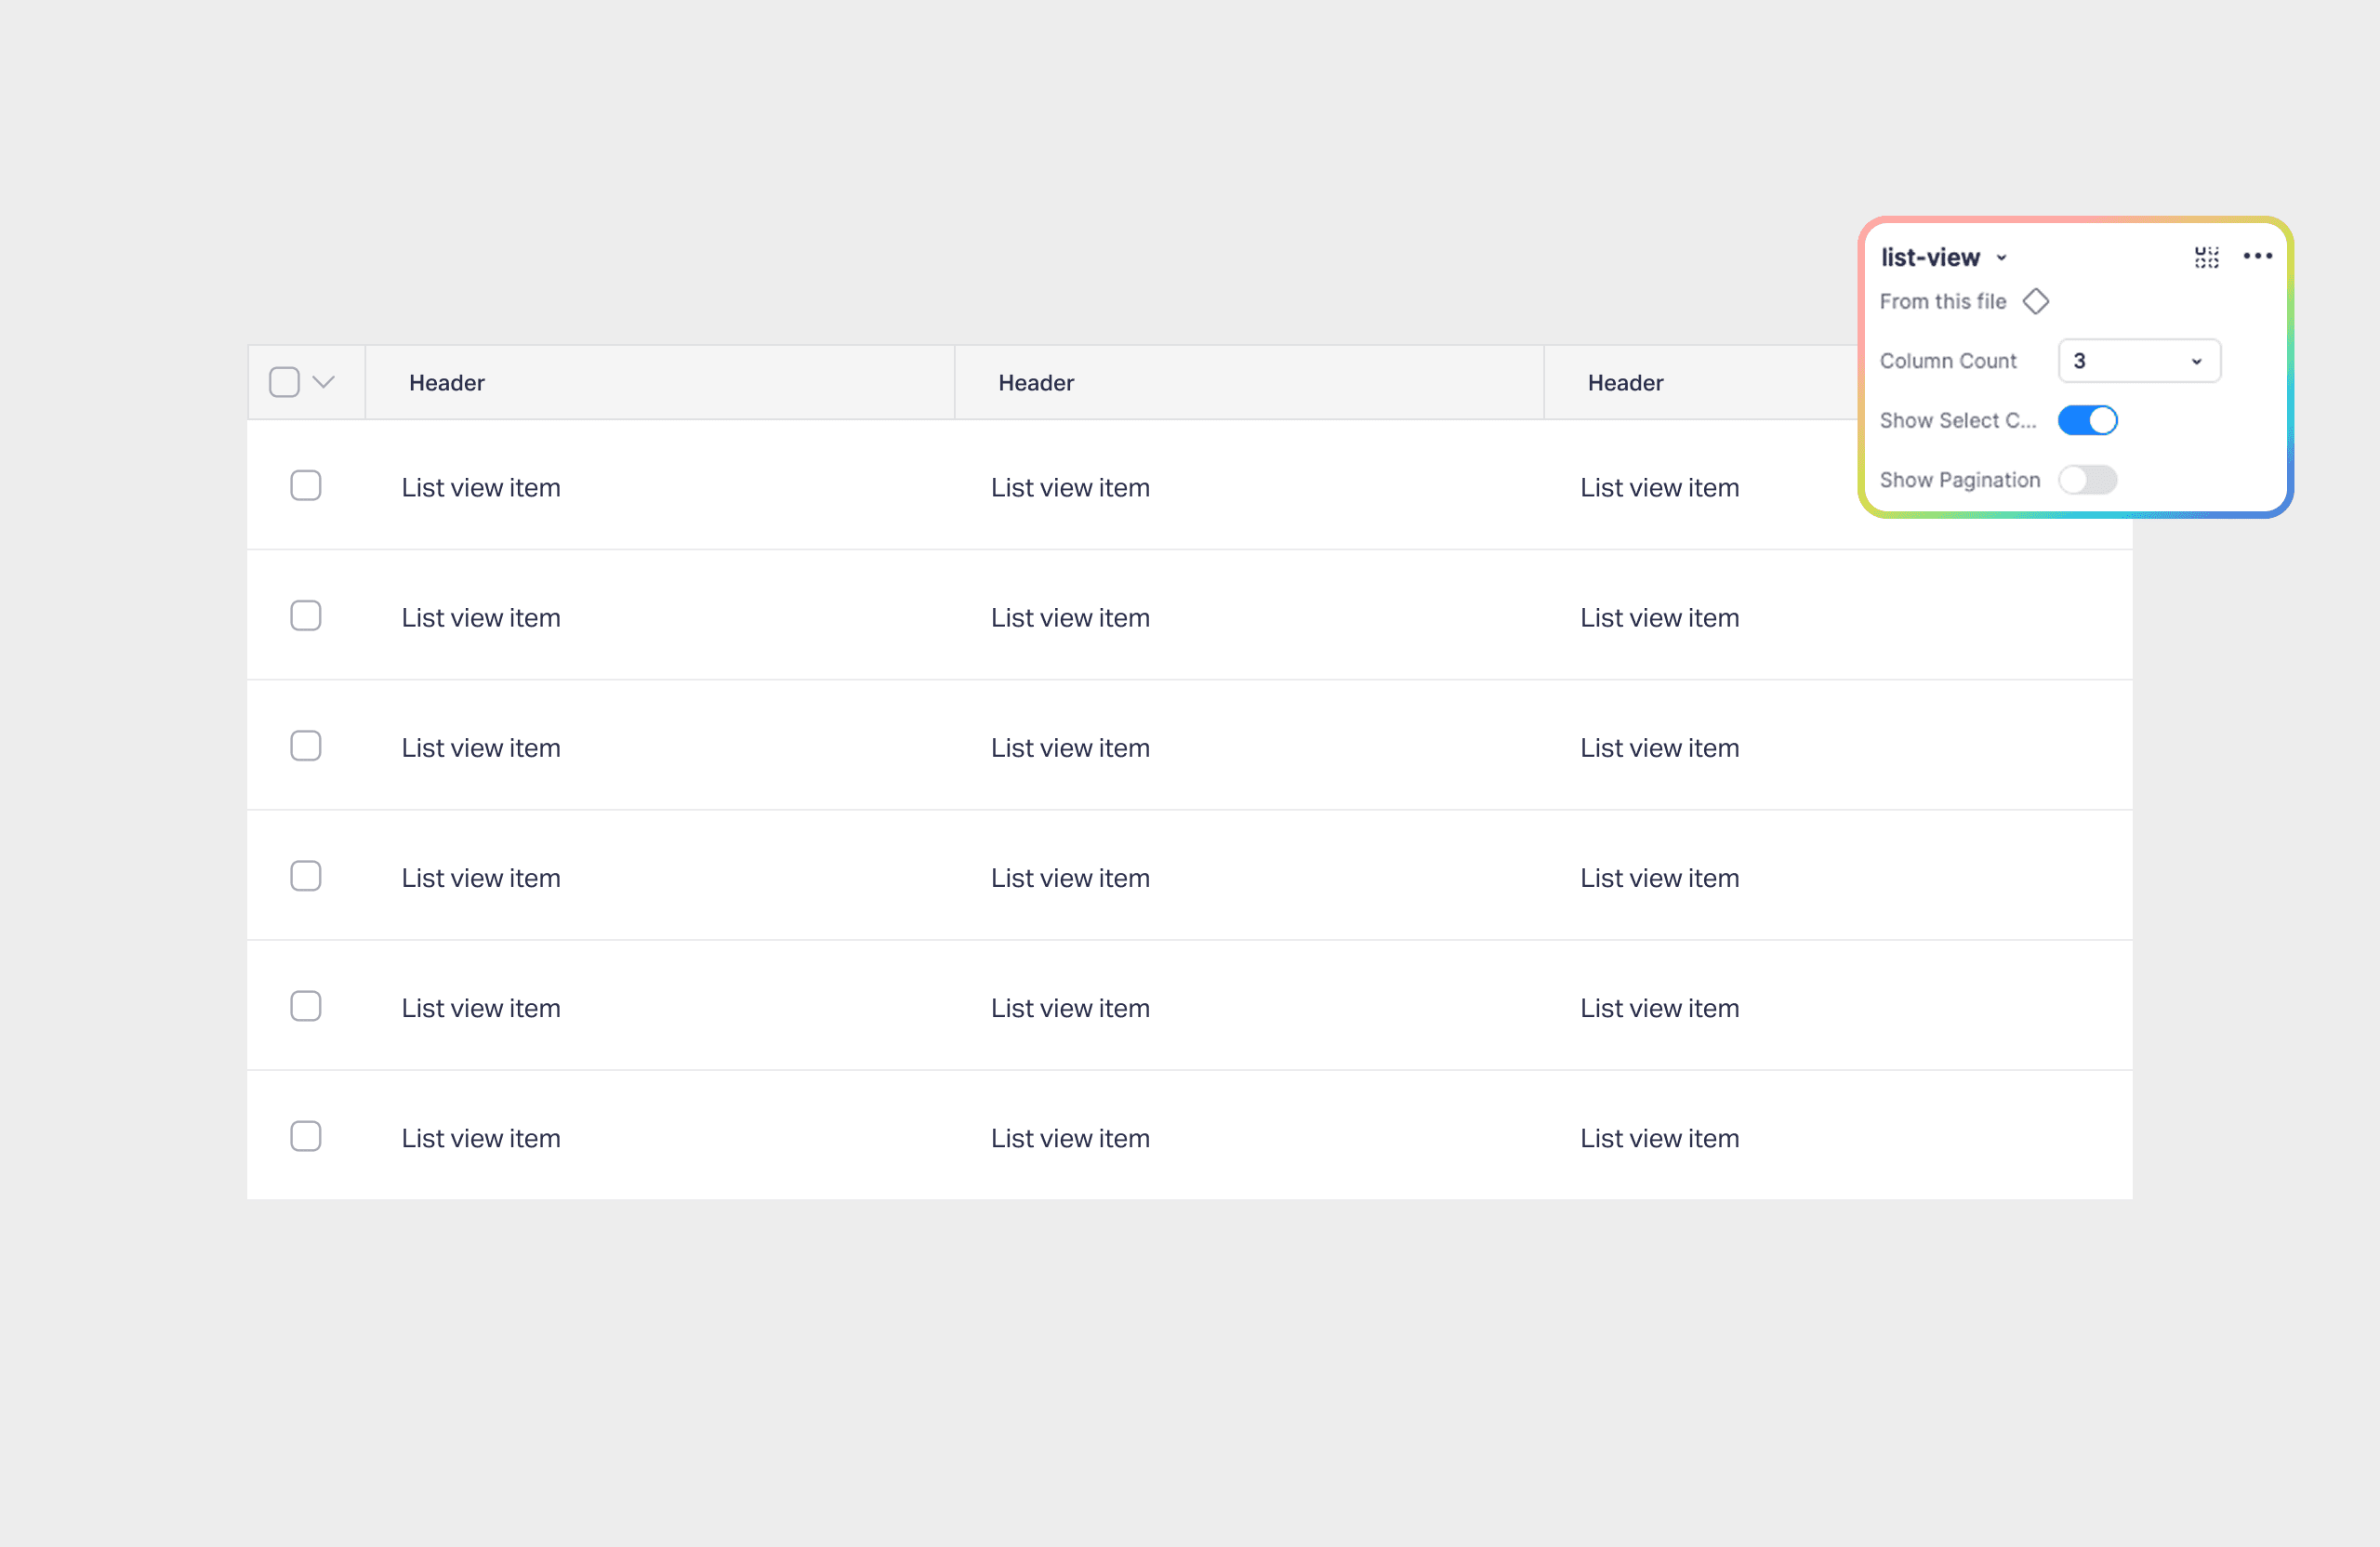Image resolution: width=2380 pixels, height=1547 pixels.
Task: Select first row's middle List view item
Action: click(1070, 488)
